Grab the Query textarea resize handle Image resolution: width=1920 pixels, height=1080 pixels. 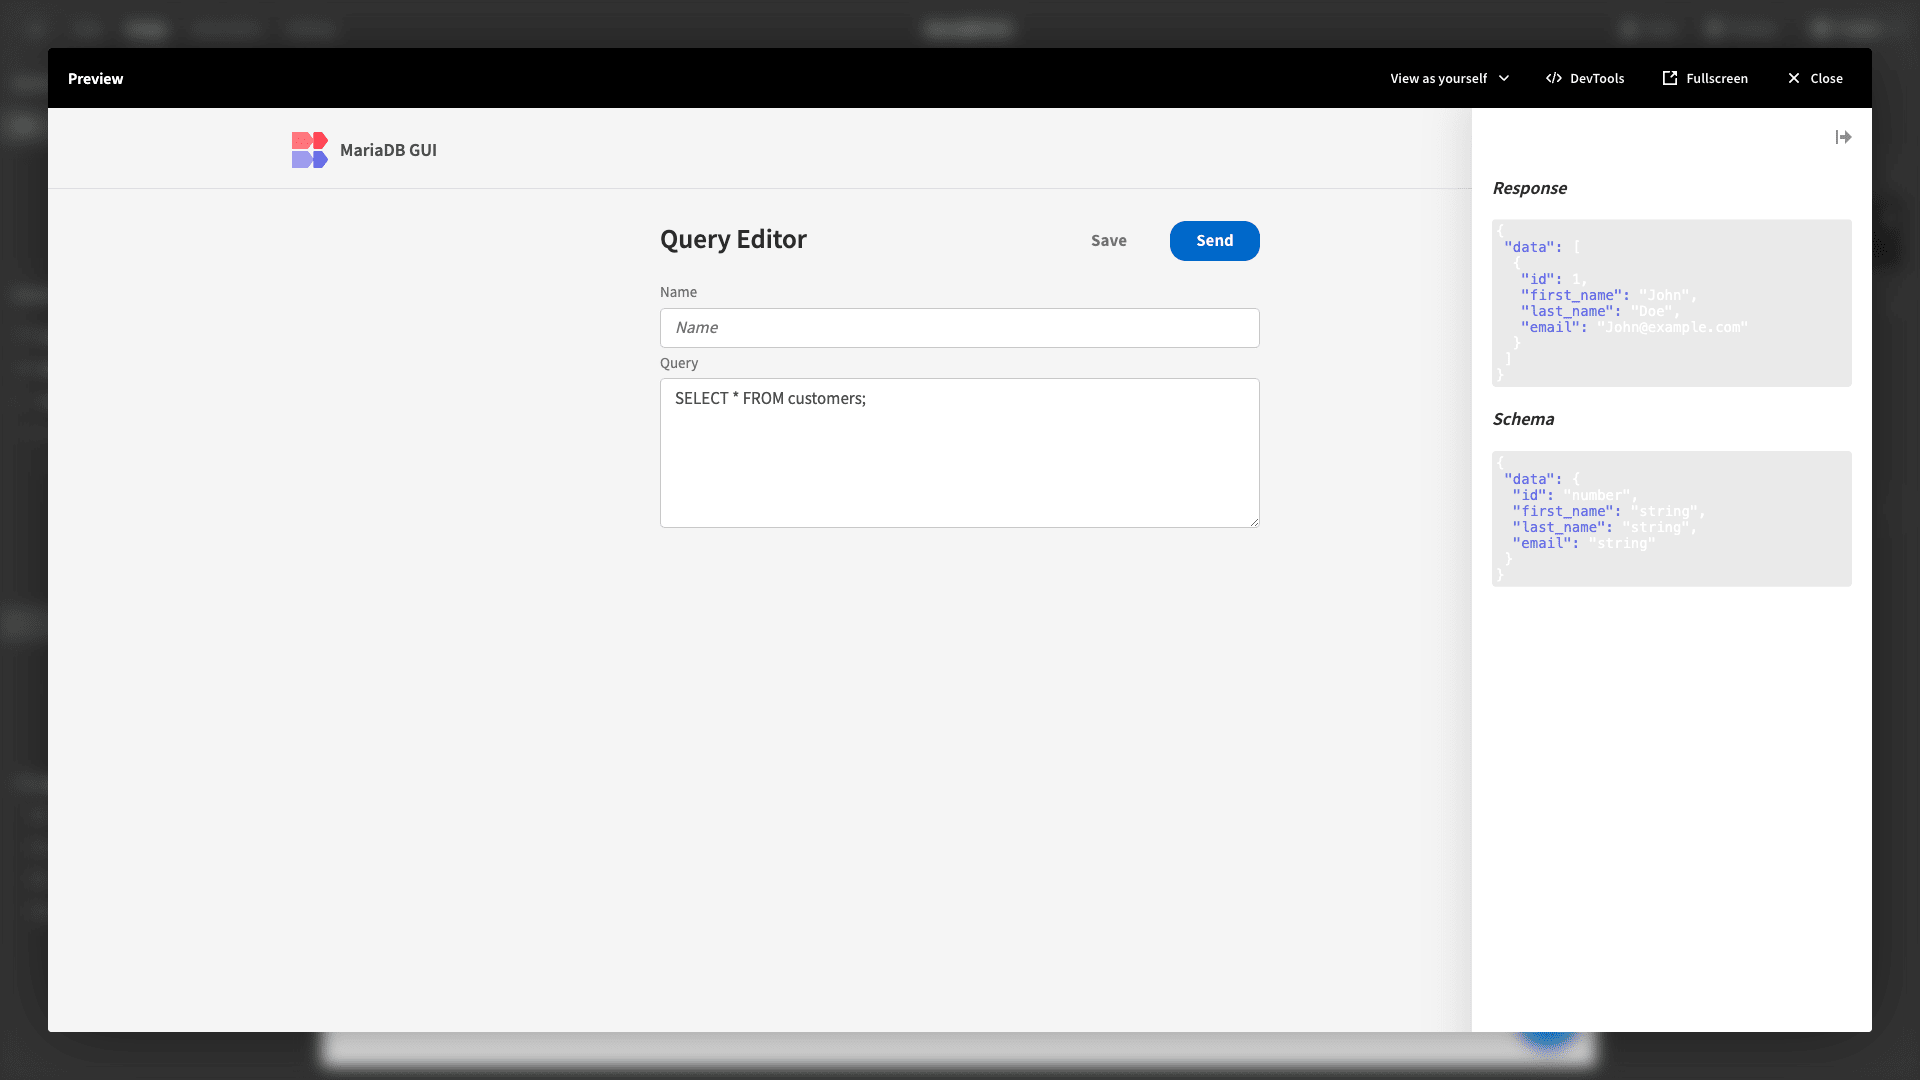coord(1254,522)
